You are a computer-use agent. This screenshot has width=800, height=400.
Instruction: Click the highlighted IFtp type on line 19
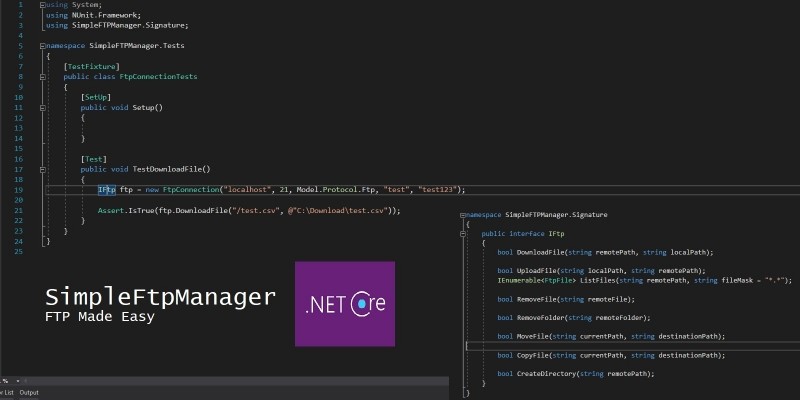tap(106, 189)
